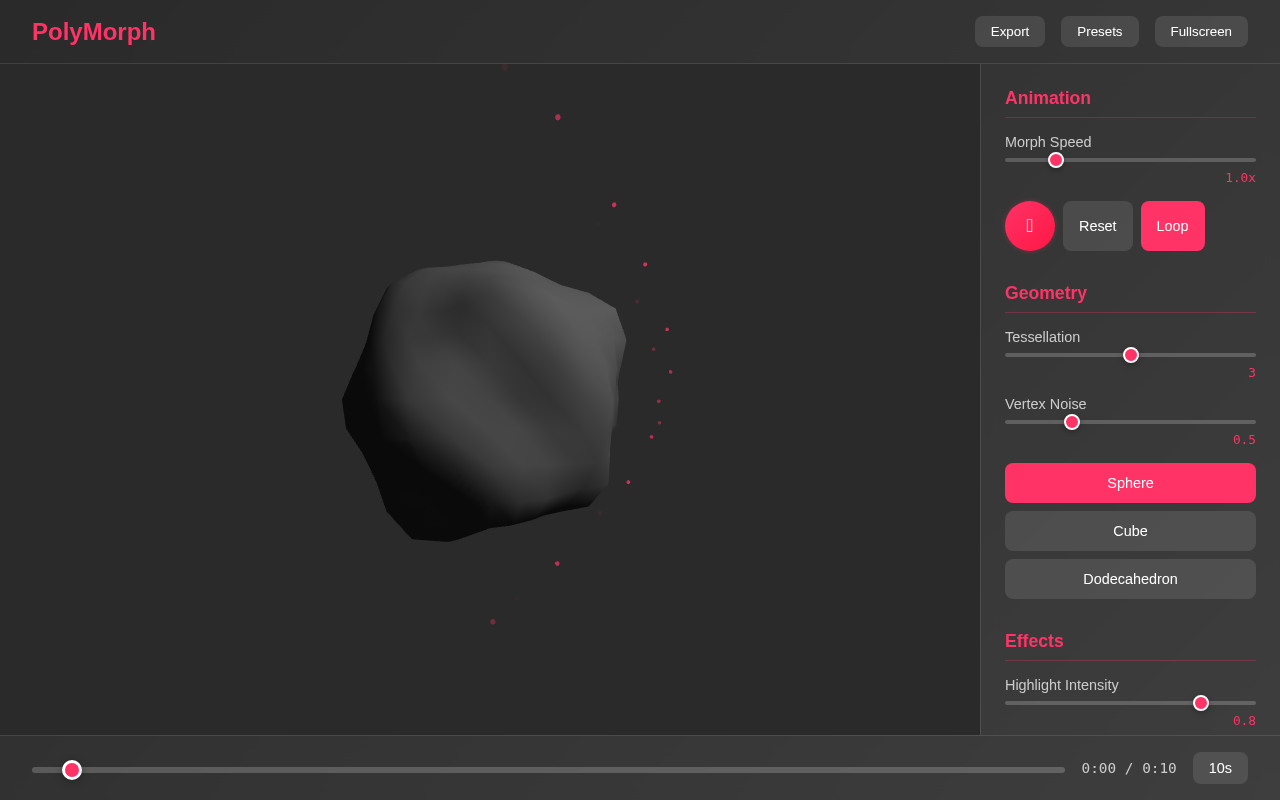The height and width of the screenshot is (800, 1280).
Task: Enter Fullscreen mode
Action: [x=1200, y=31]
